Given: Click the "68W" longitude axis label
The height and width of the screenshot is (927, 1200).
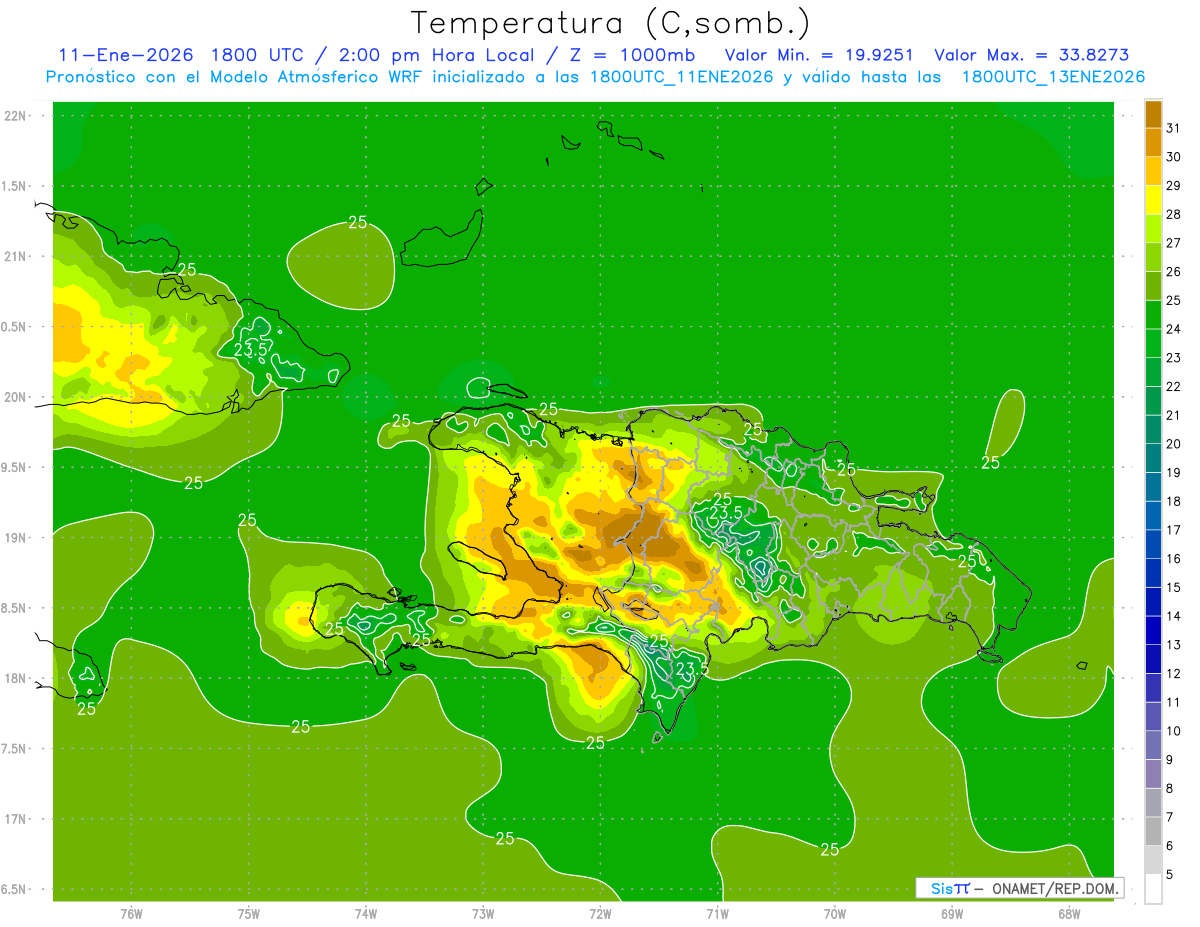Looking at the screenshot, I should [x=1069, y=913].
